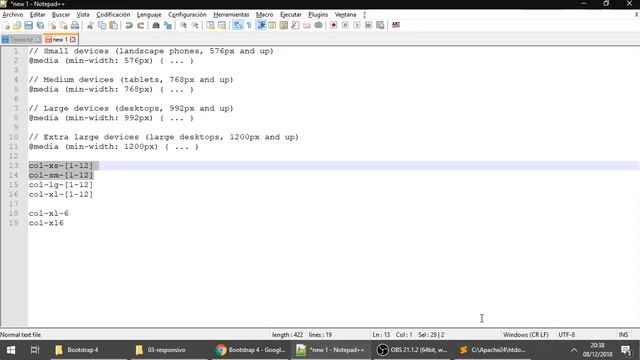Open the Codificación menu
This screenshot has width=640, height=360.
coord(113,15)
